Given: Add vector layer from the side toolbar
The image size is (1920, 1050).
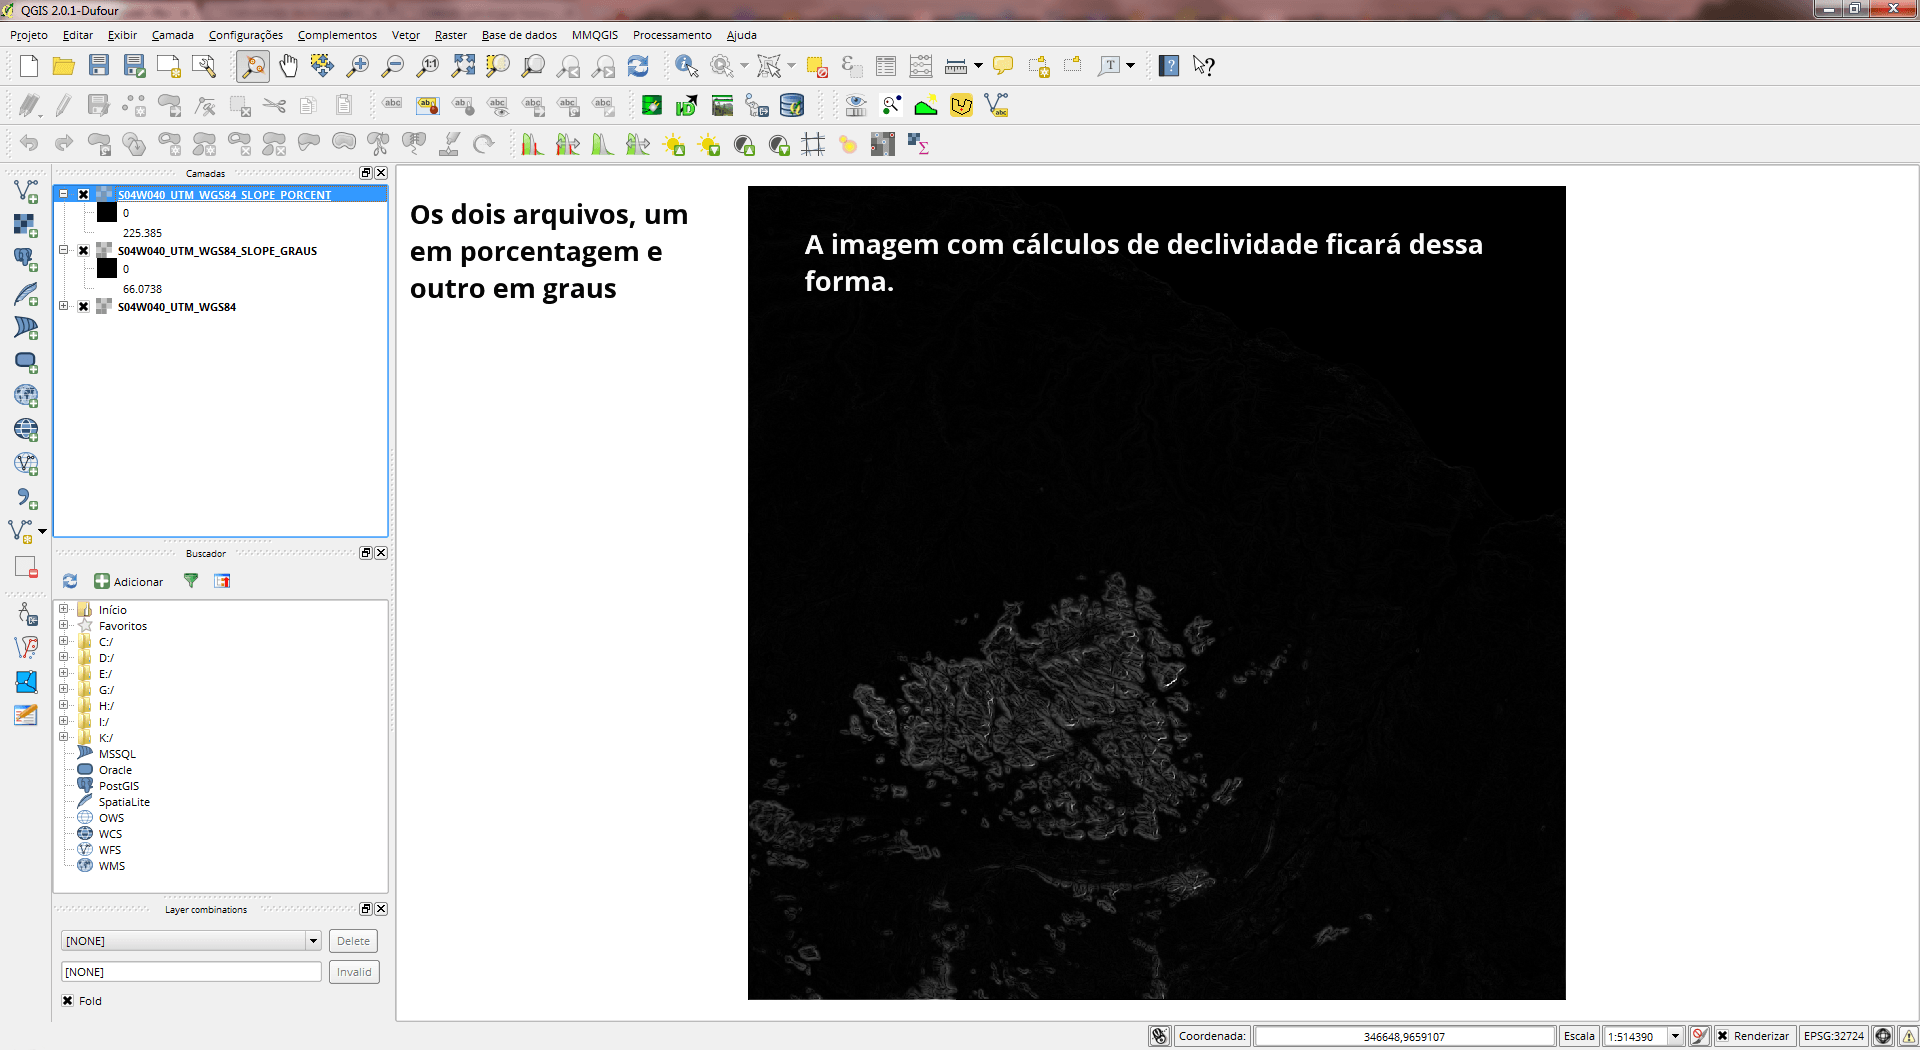Looking at the screenshot, I should coord(26,191).
